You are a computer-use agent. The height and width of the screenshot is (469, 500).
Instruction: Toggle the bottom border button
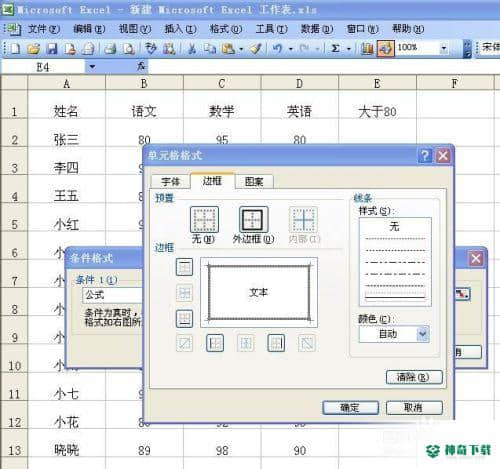(184, 318)
